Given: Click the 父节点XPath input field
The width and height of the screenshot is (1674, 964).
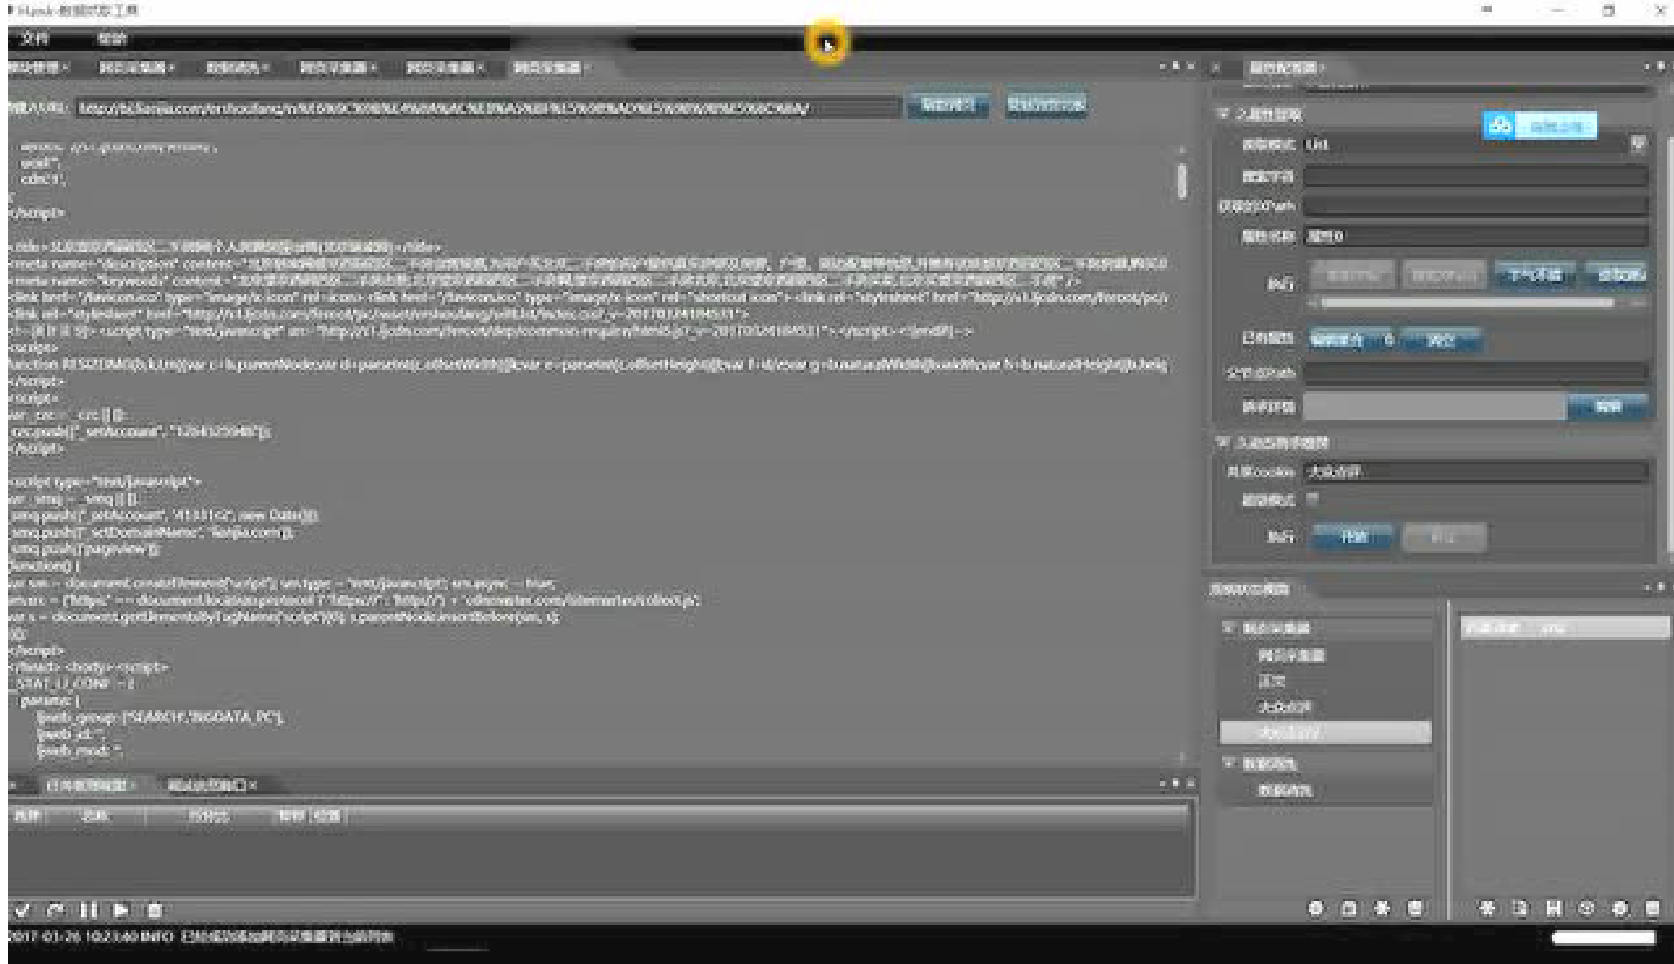Looking at the screenshot, I should pos(1475,373).
